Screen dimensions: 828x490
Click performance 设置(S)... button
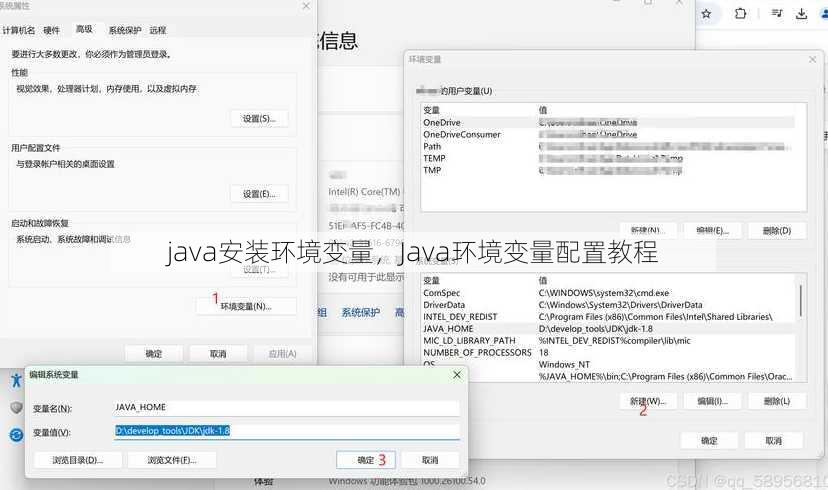tap(259, 119)
